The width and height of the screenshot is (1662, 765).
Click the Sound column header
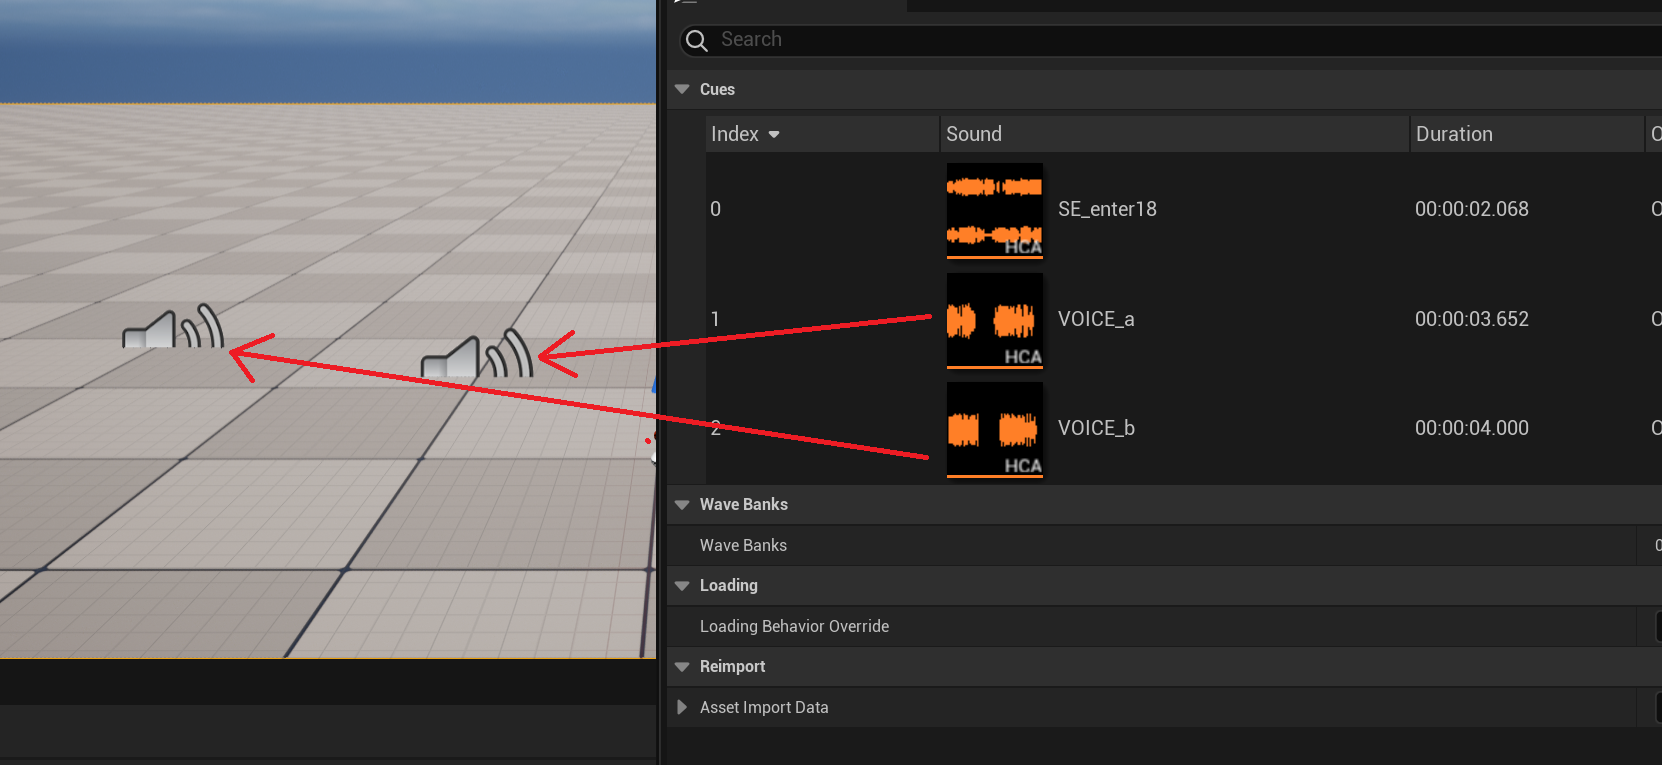(x=974, y=134)
